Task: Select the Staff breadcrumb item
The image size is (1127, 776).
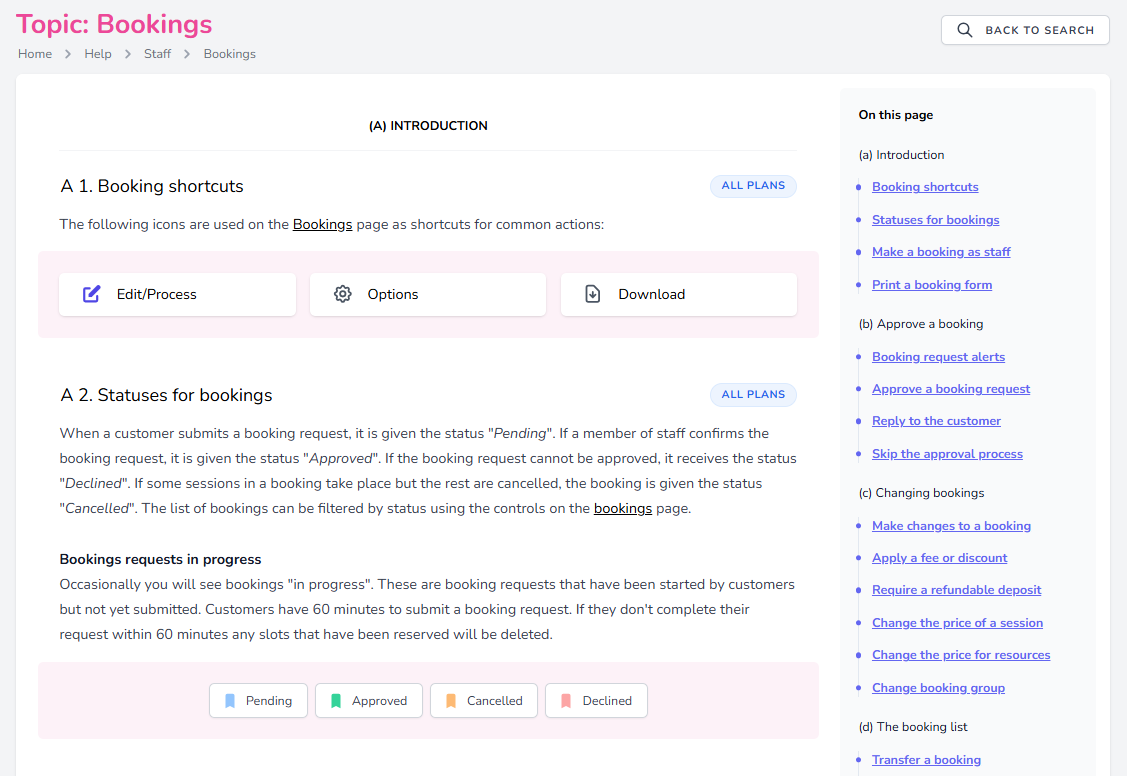Action: (156, 53)
